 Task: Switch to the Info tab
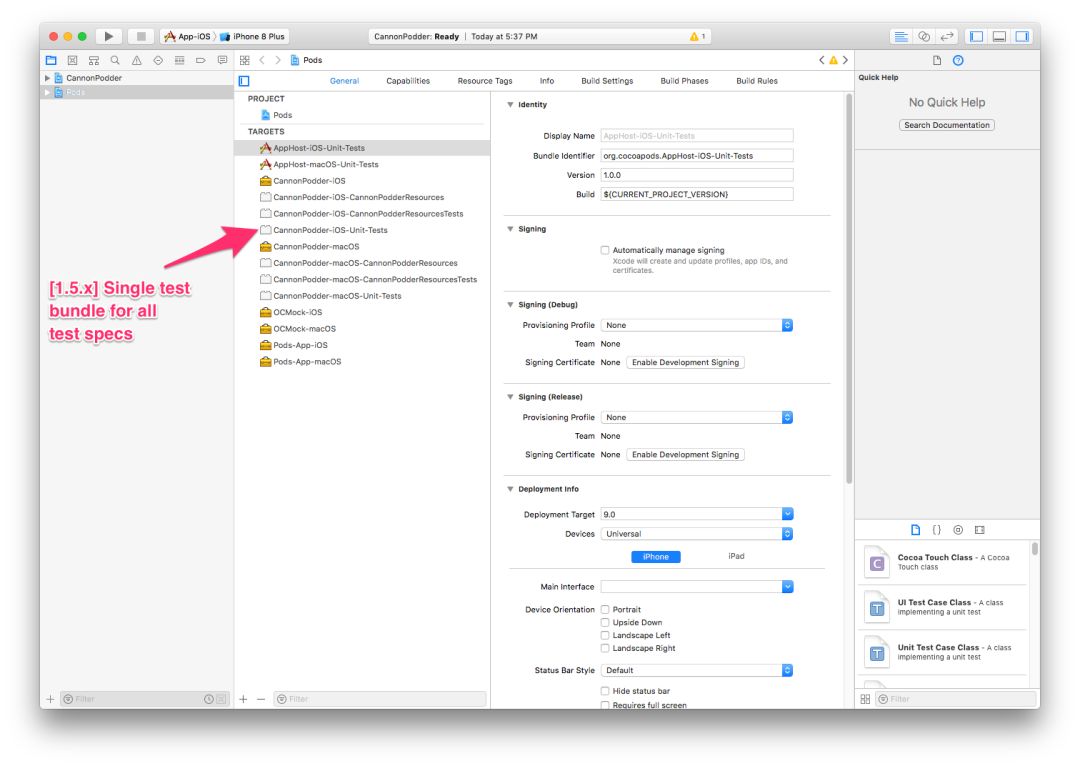547,81
